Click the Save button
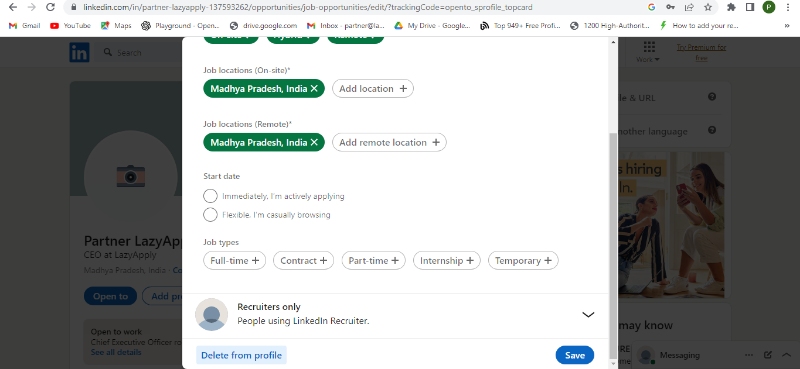 coord(574,355)
